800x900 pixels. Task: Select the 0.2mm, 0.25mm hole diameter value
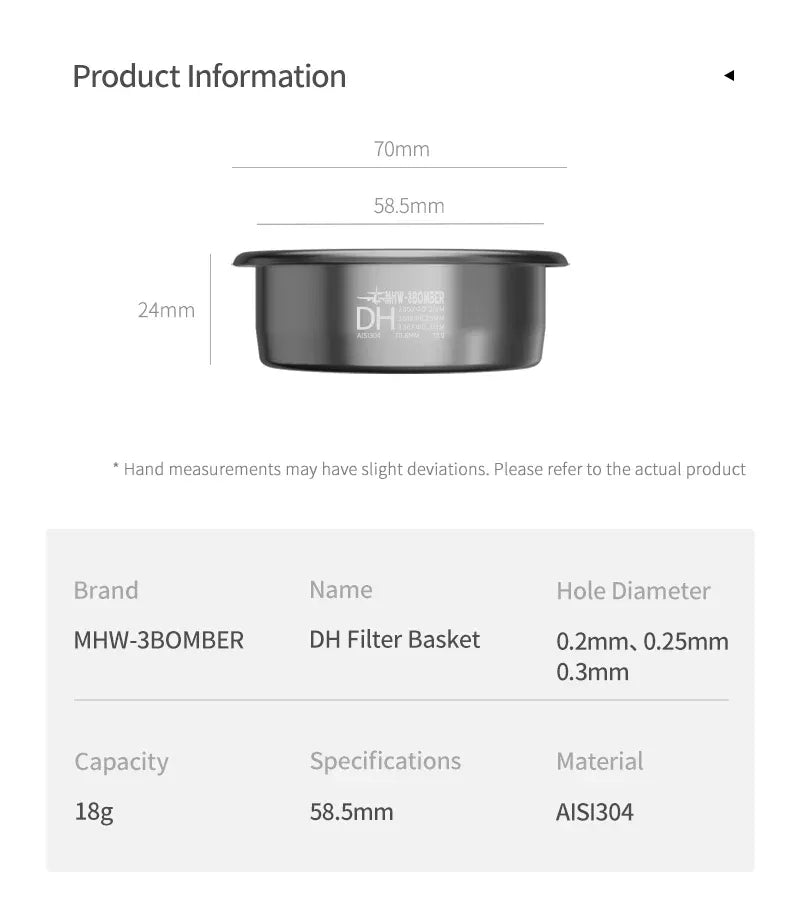click(x=642, y=641)
